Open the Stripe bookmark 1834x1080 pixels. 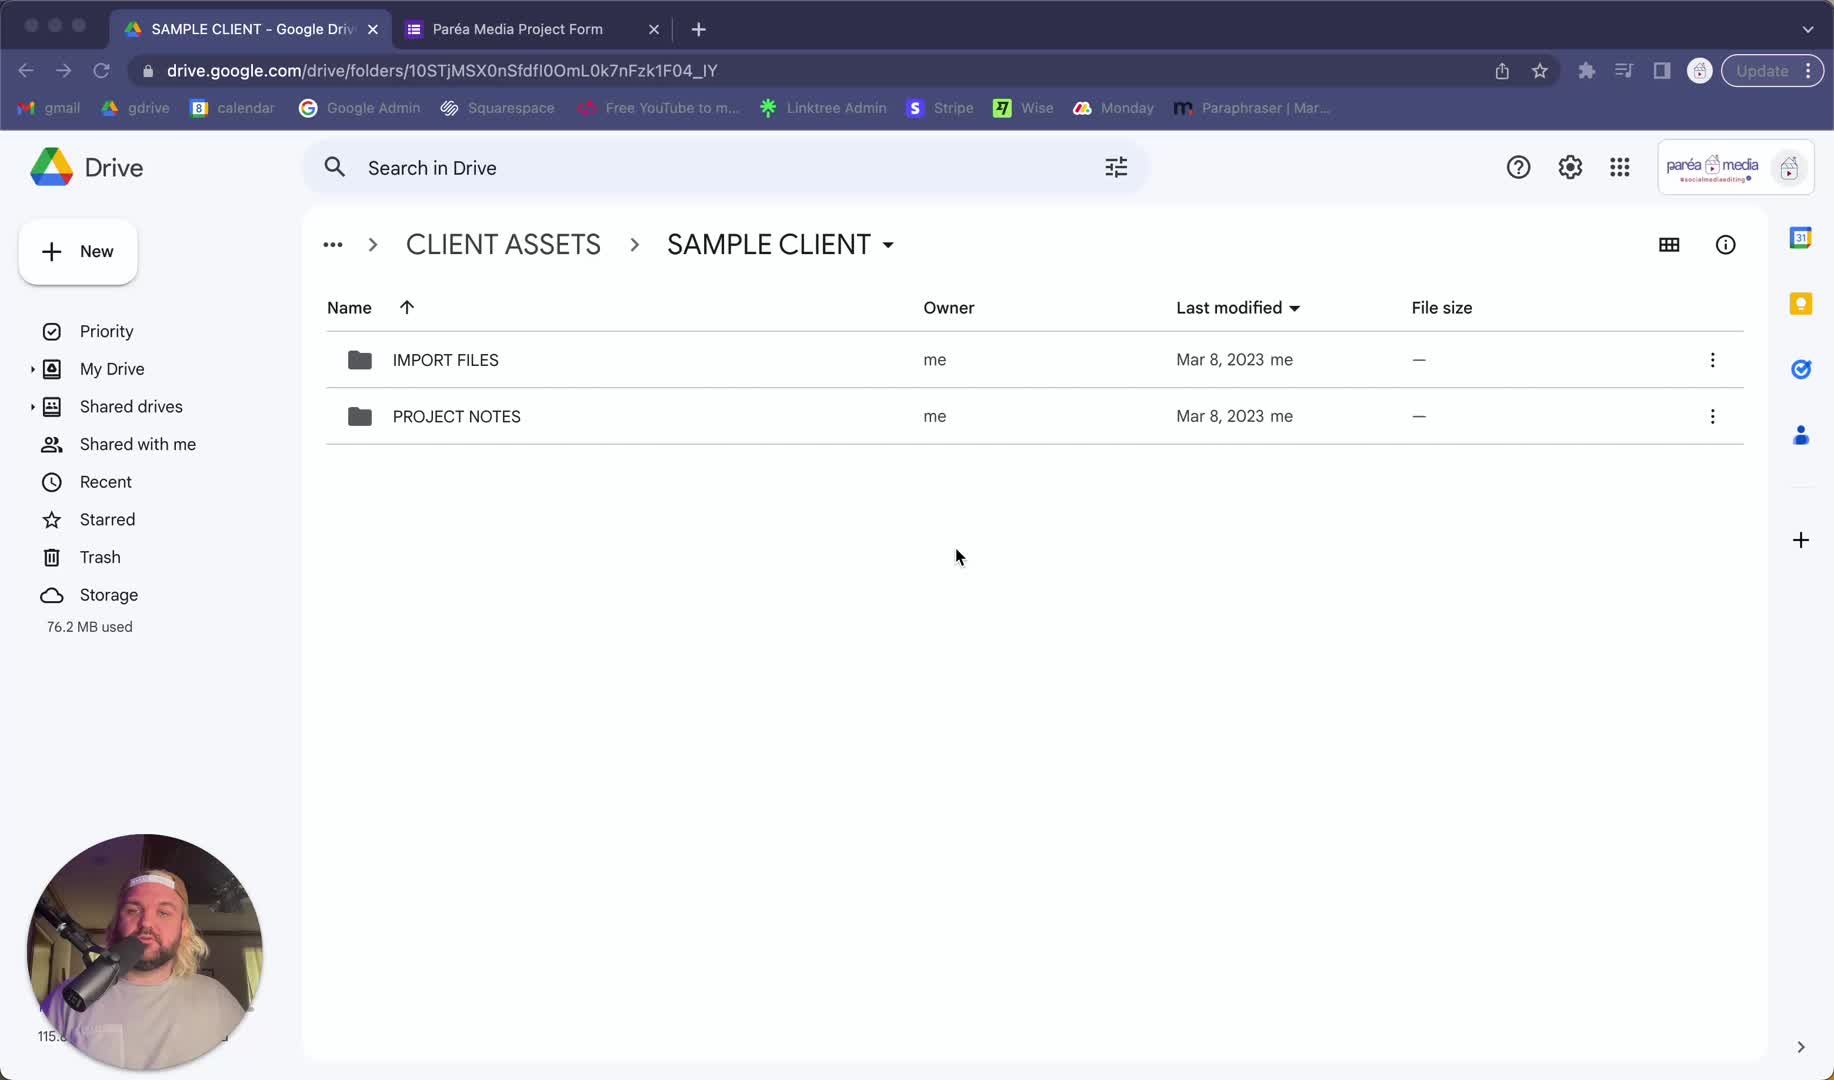(x=940, y=108)
